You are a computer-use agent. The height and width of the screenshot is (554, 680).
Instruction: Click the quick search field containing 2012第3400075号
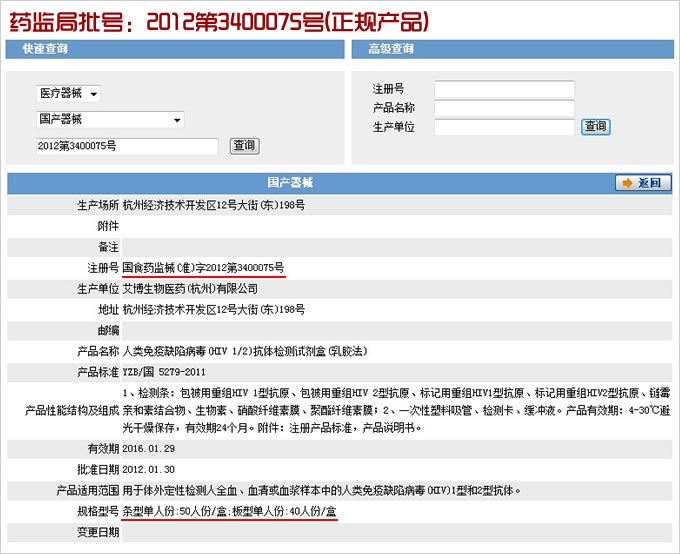pos(126,147)
